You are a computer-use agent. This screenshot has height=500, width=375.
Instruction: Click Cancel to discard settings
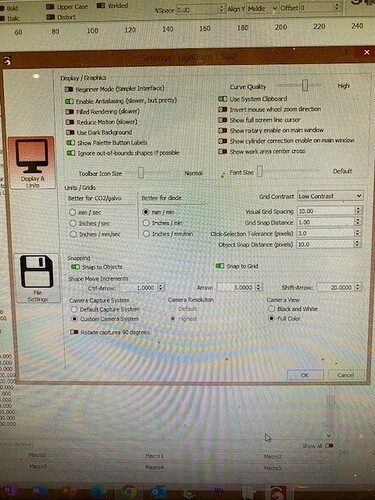click(x=346, y=375)
